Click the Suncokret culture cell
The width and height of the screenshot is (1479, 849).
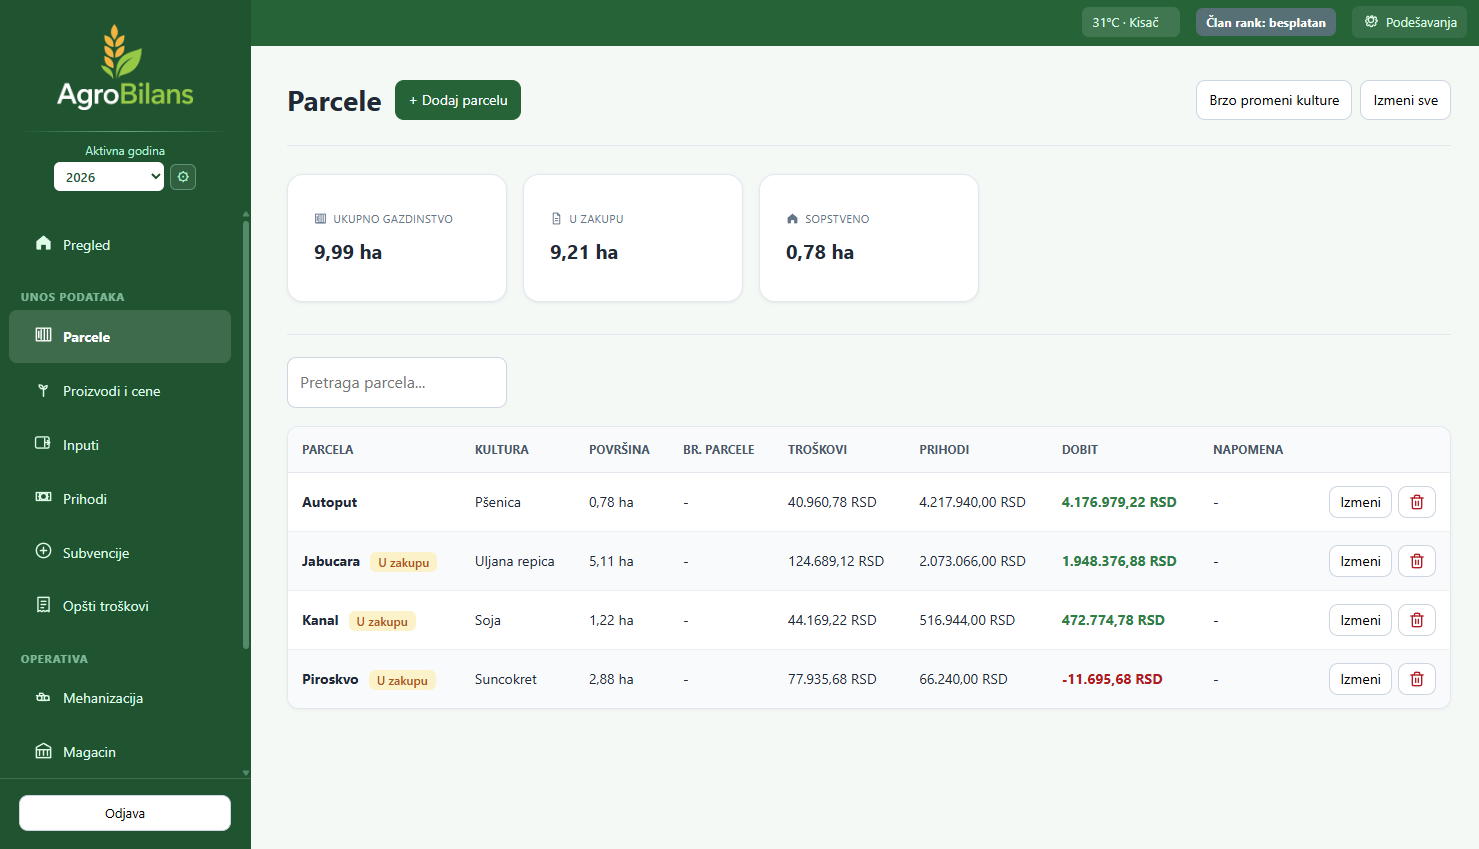tap(505, 679)
